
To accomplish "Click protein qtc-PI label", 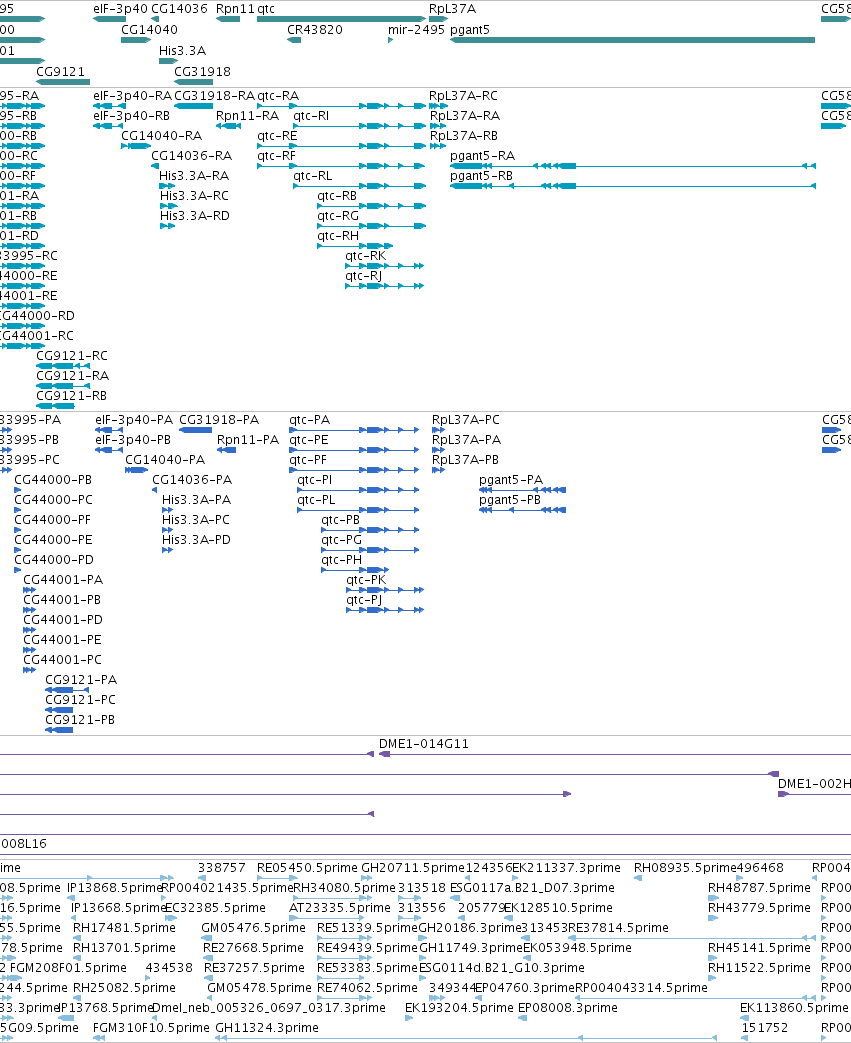I will (315, 480).
